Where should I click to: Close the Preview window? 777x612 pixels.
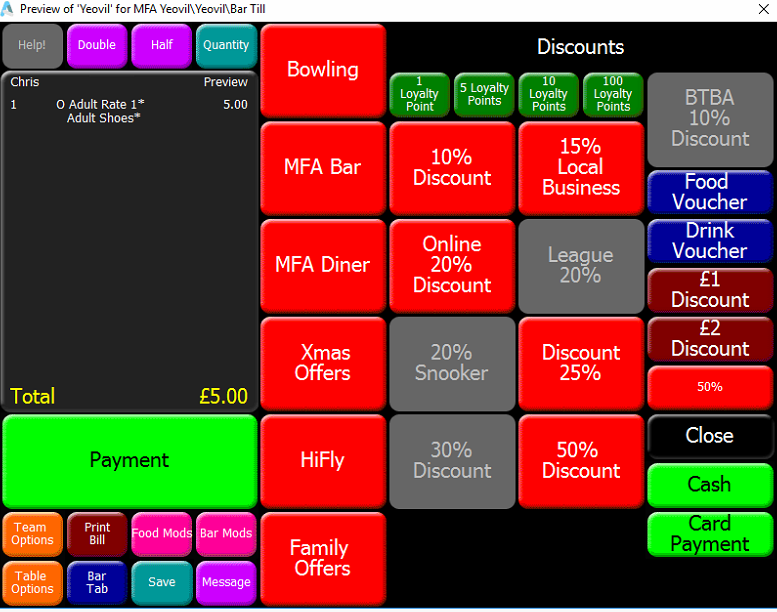764,9
